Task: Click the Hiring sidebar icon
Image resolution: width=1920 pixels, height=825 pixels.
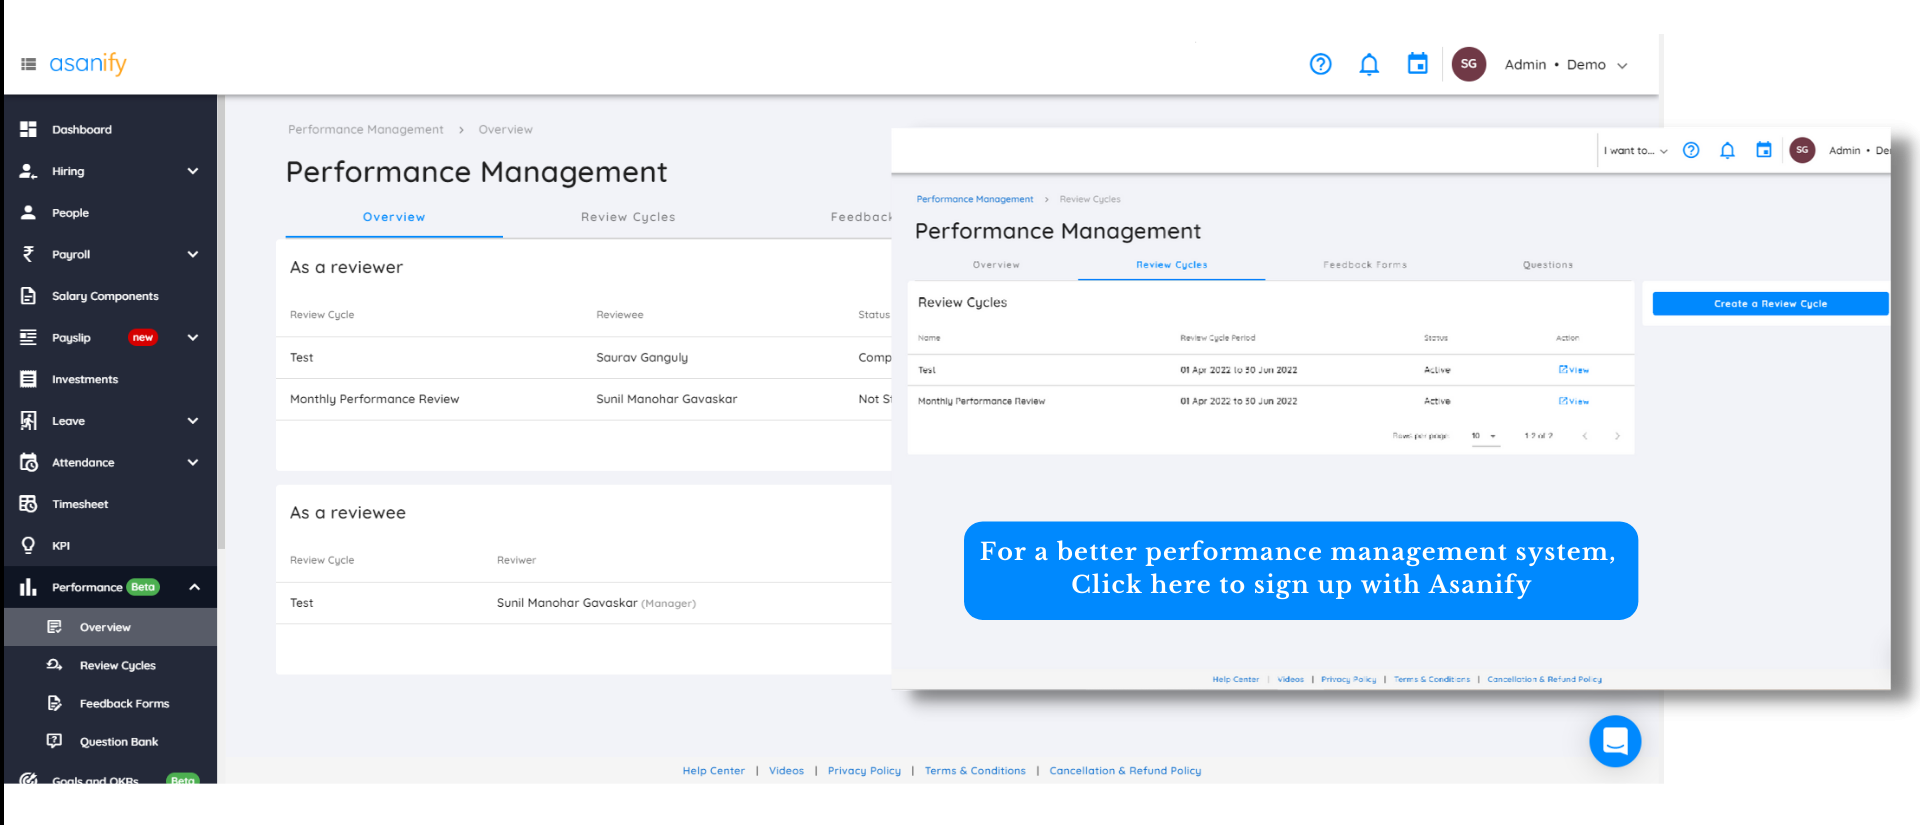Action: (x=28, y=171)
